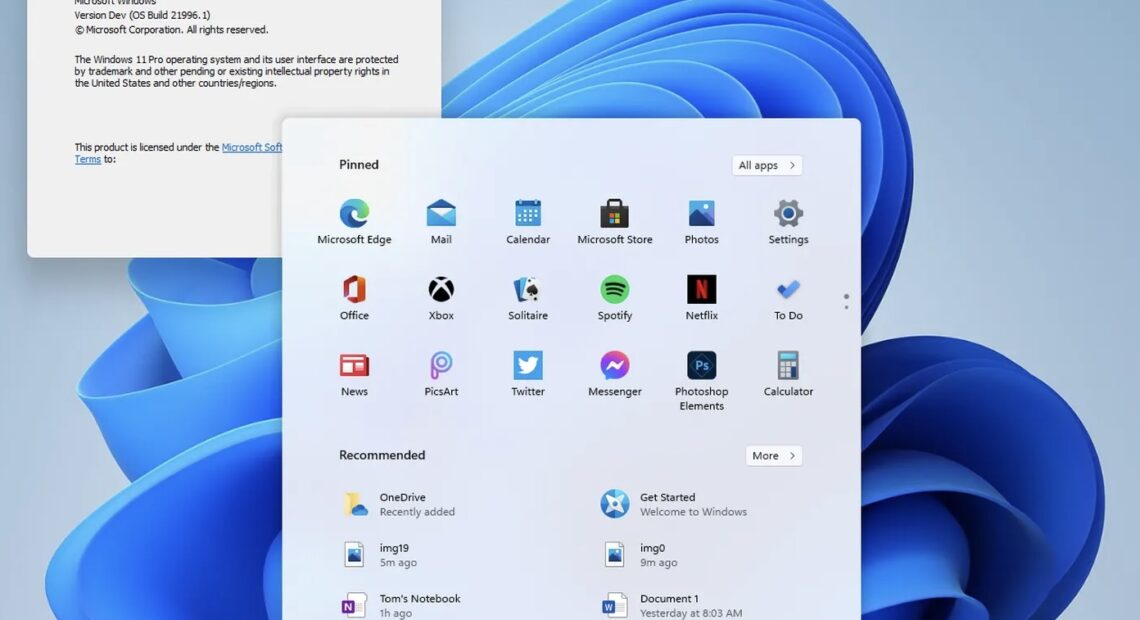Open the Xbox app
The image size is (1140, 620).
pos(440,294)
